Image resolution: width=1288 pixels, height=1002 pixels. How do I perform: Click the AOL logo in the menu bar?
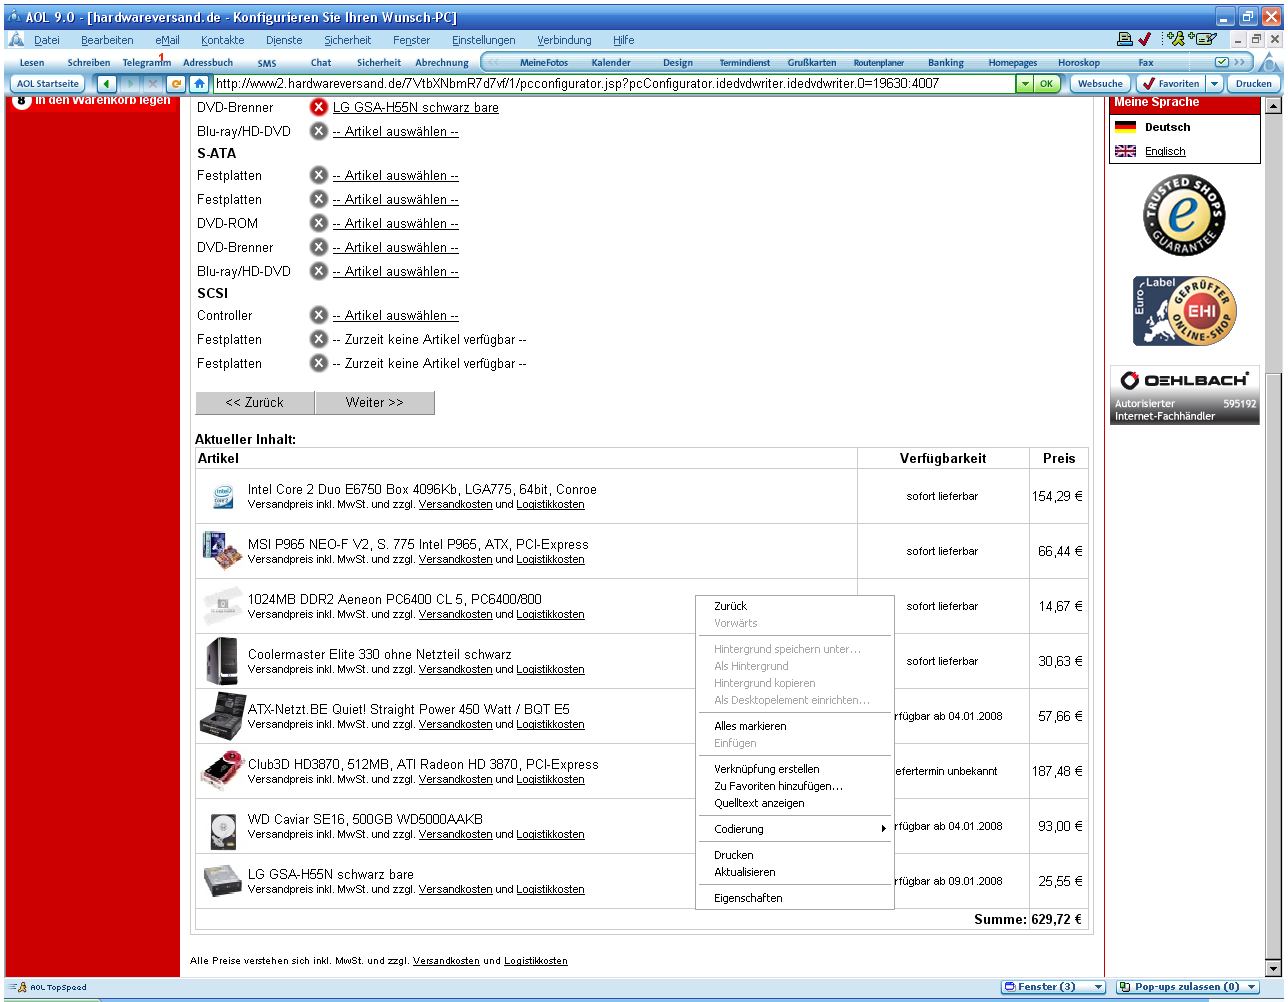[x=15, y=40]
